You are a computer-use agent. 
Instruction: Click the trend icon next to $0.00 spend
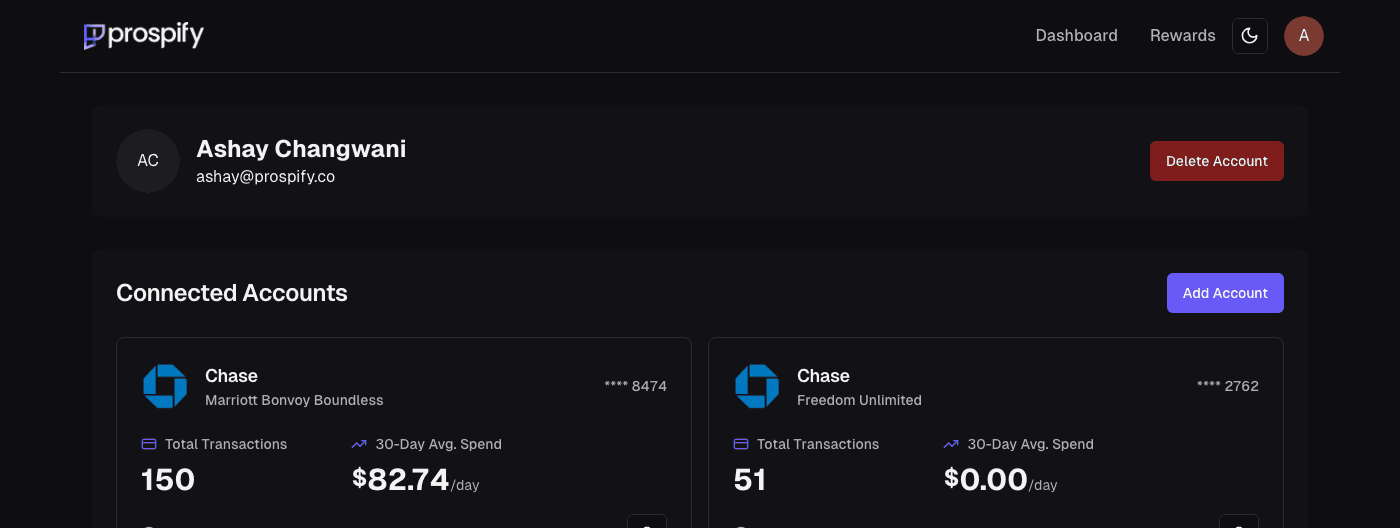click(952, 444)
